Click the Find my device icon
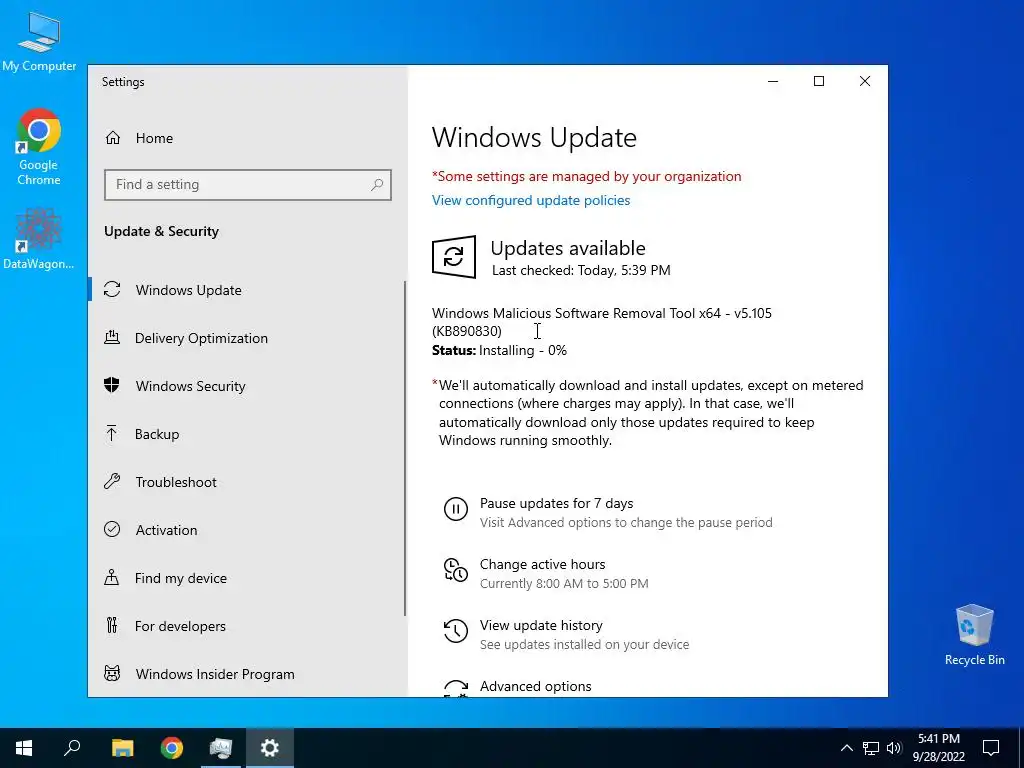Screen dimensions: 1024x768 tap(112, 577)
